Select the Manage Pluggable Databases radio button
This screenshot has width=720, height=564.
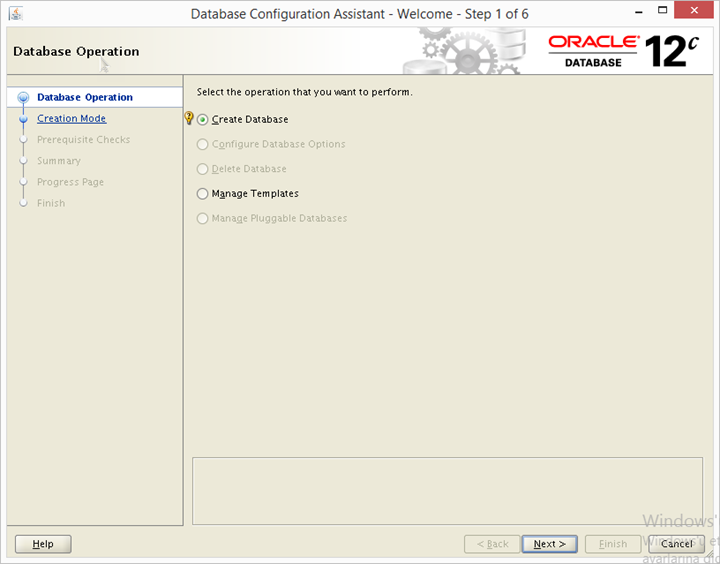pyautogui.click(x=202, y=219)
